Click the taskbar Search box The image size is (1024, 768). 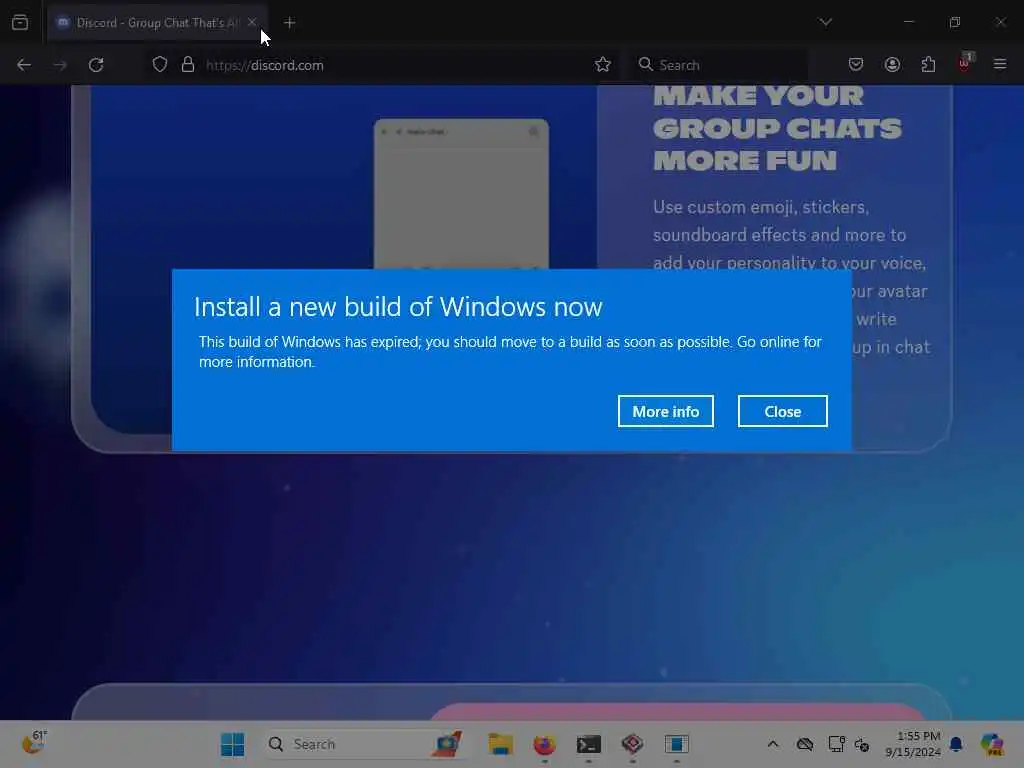366,744
